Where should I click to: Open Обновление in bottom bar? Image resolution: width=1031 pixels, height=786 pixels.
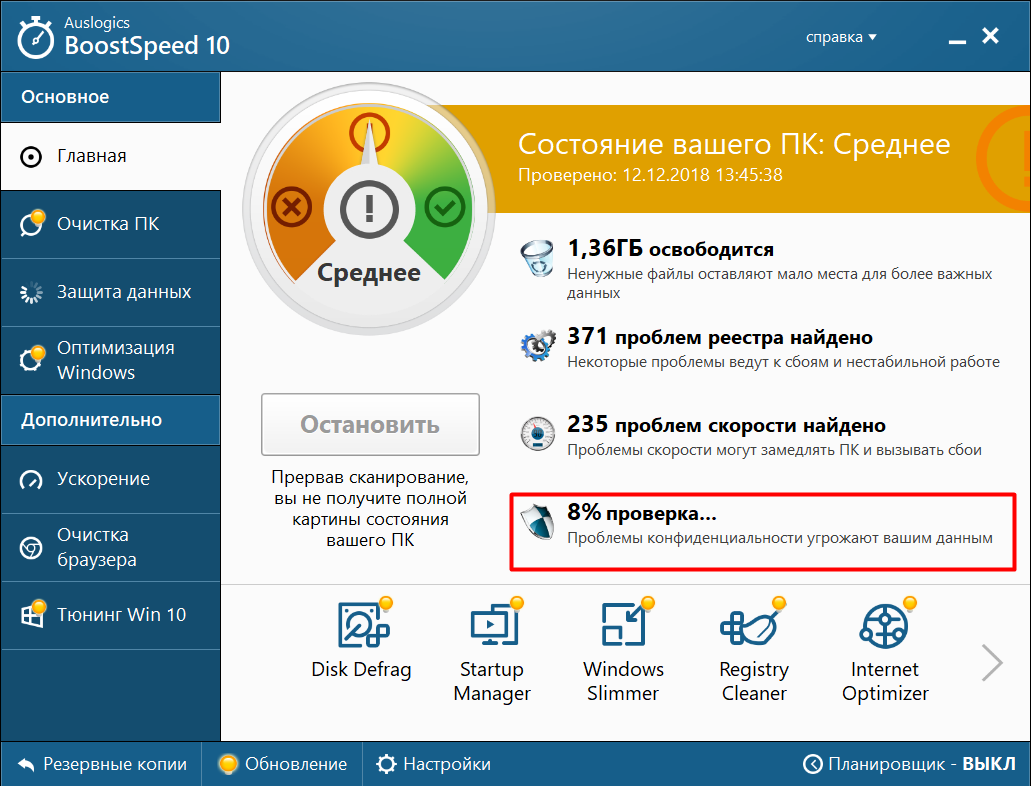282,764
